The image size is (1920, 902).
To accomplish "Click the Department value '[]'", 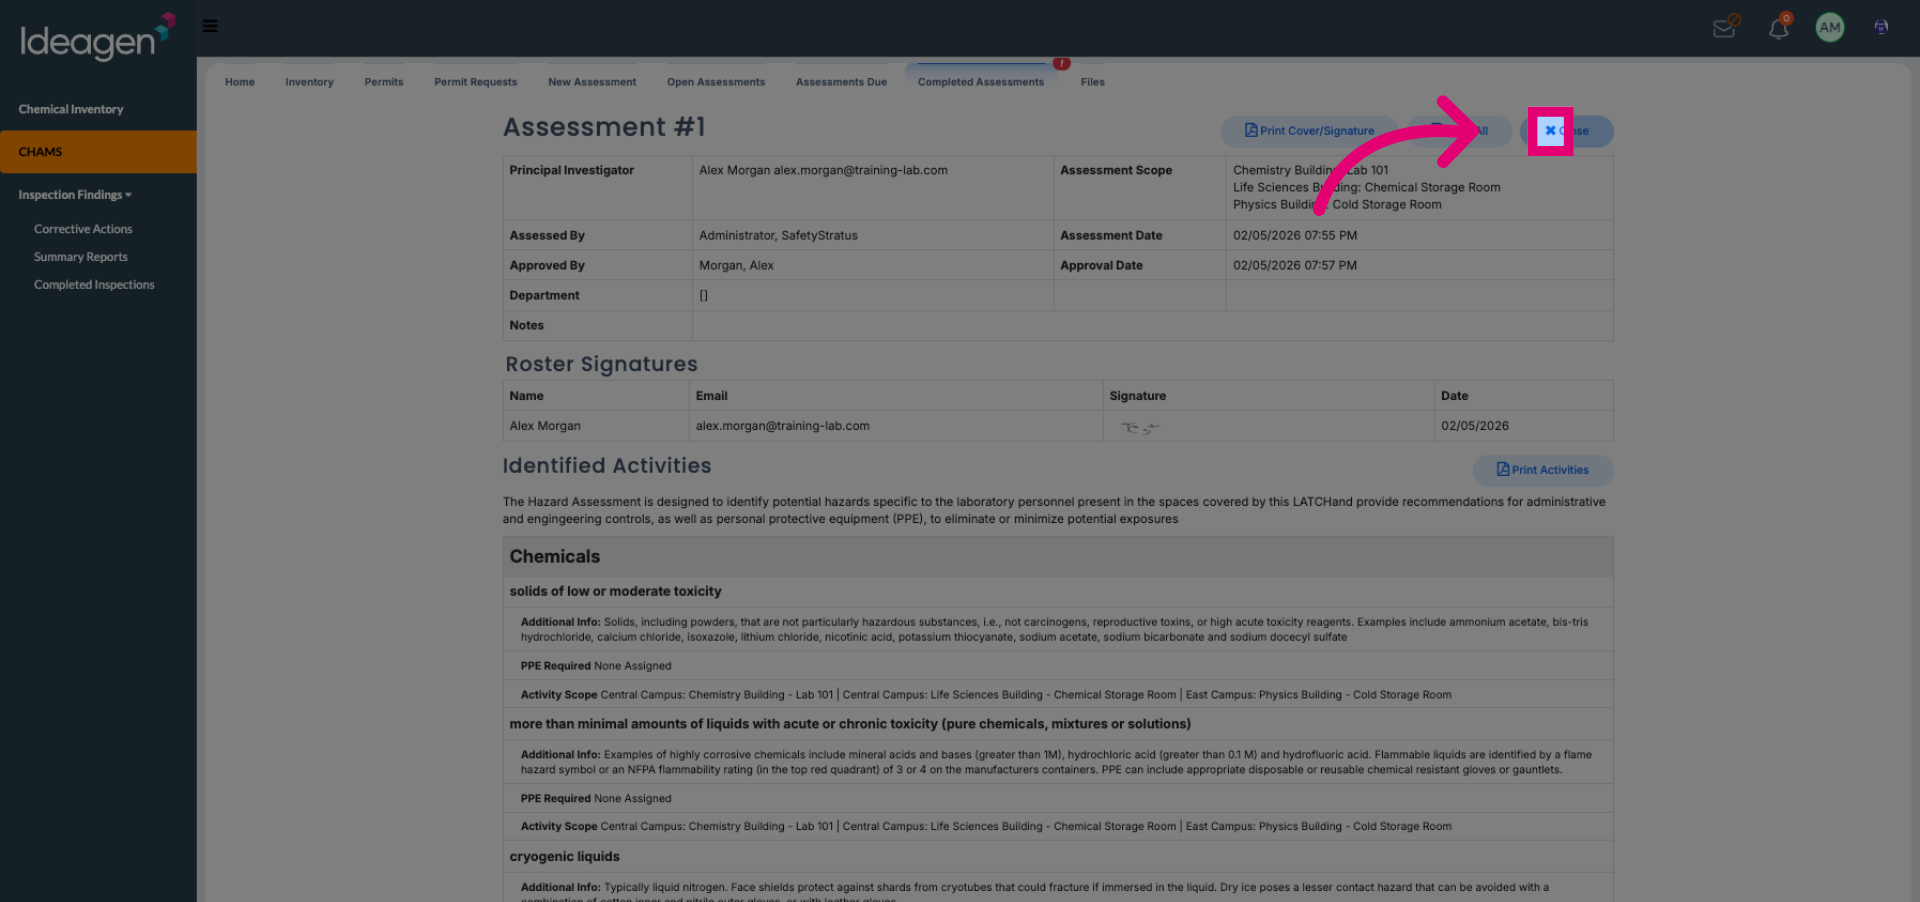I will click(703, 296).
